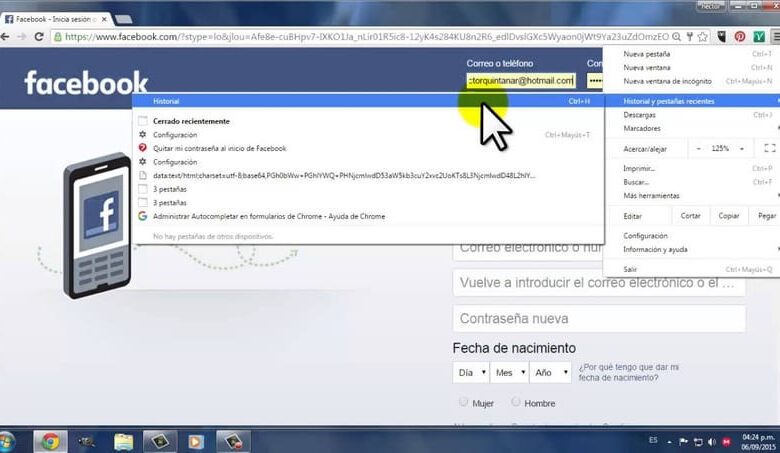Click the ES language indicator
Viewport: 780px width, 453px height.
(x=653, y=440)
